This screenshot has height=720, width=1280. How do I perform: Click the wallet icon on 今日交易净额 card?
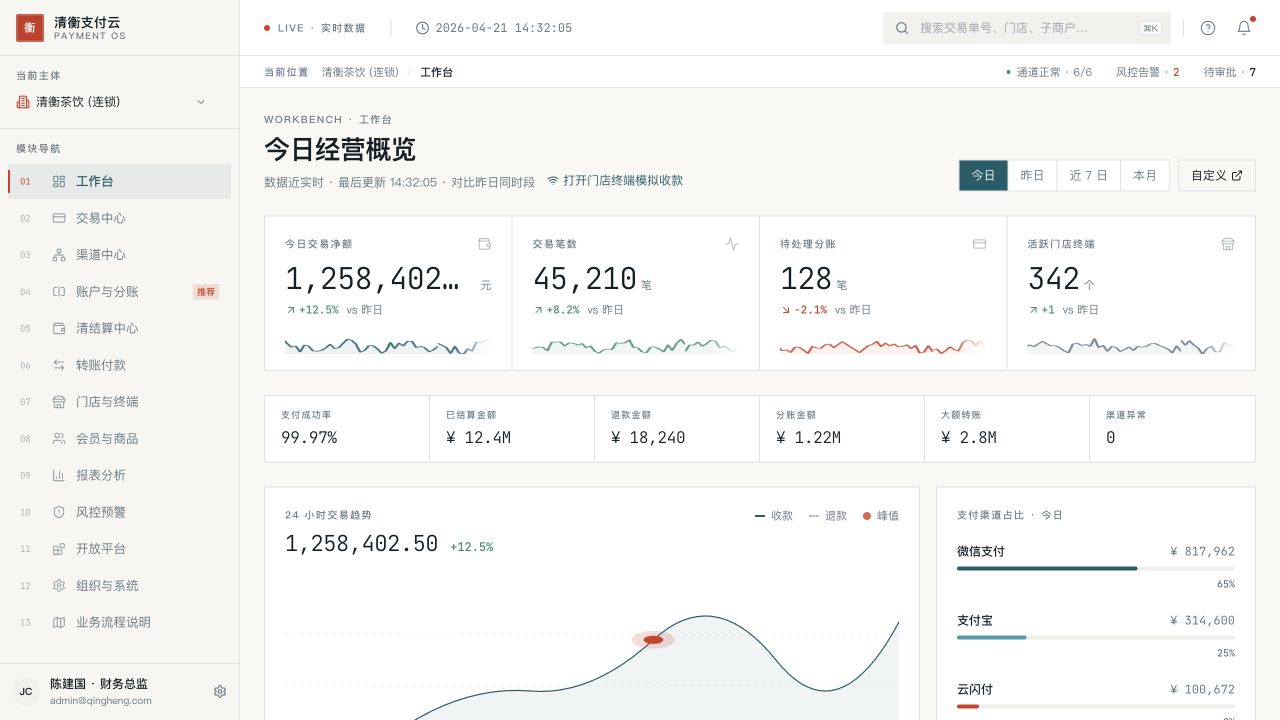pyautogui.click(x=485, y=243)
